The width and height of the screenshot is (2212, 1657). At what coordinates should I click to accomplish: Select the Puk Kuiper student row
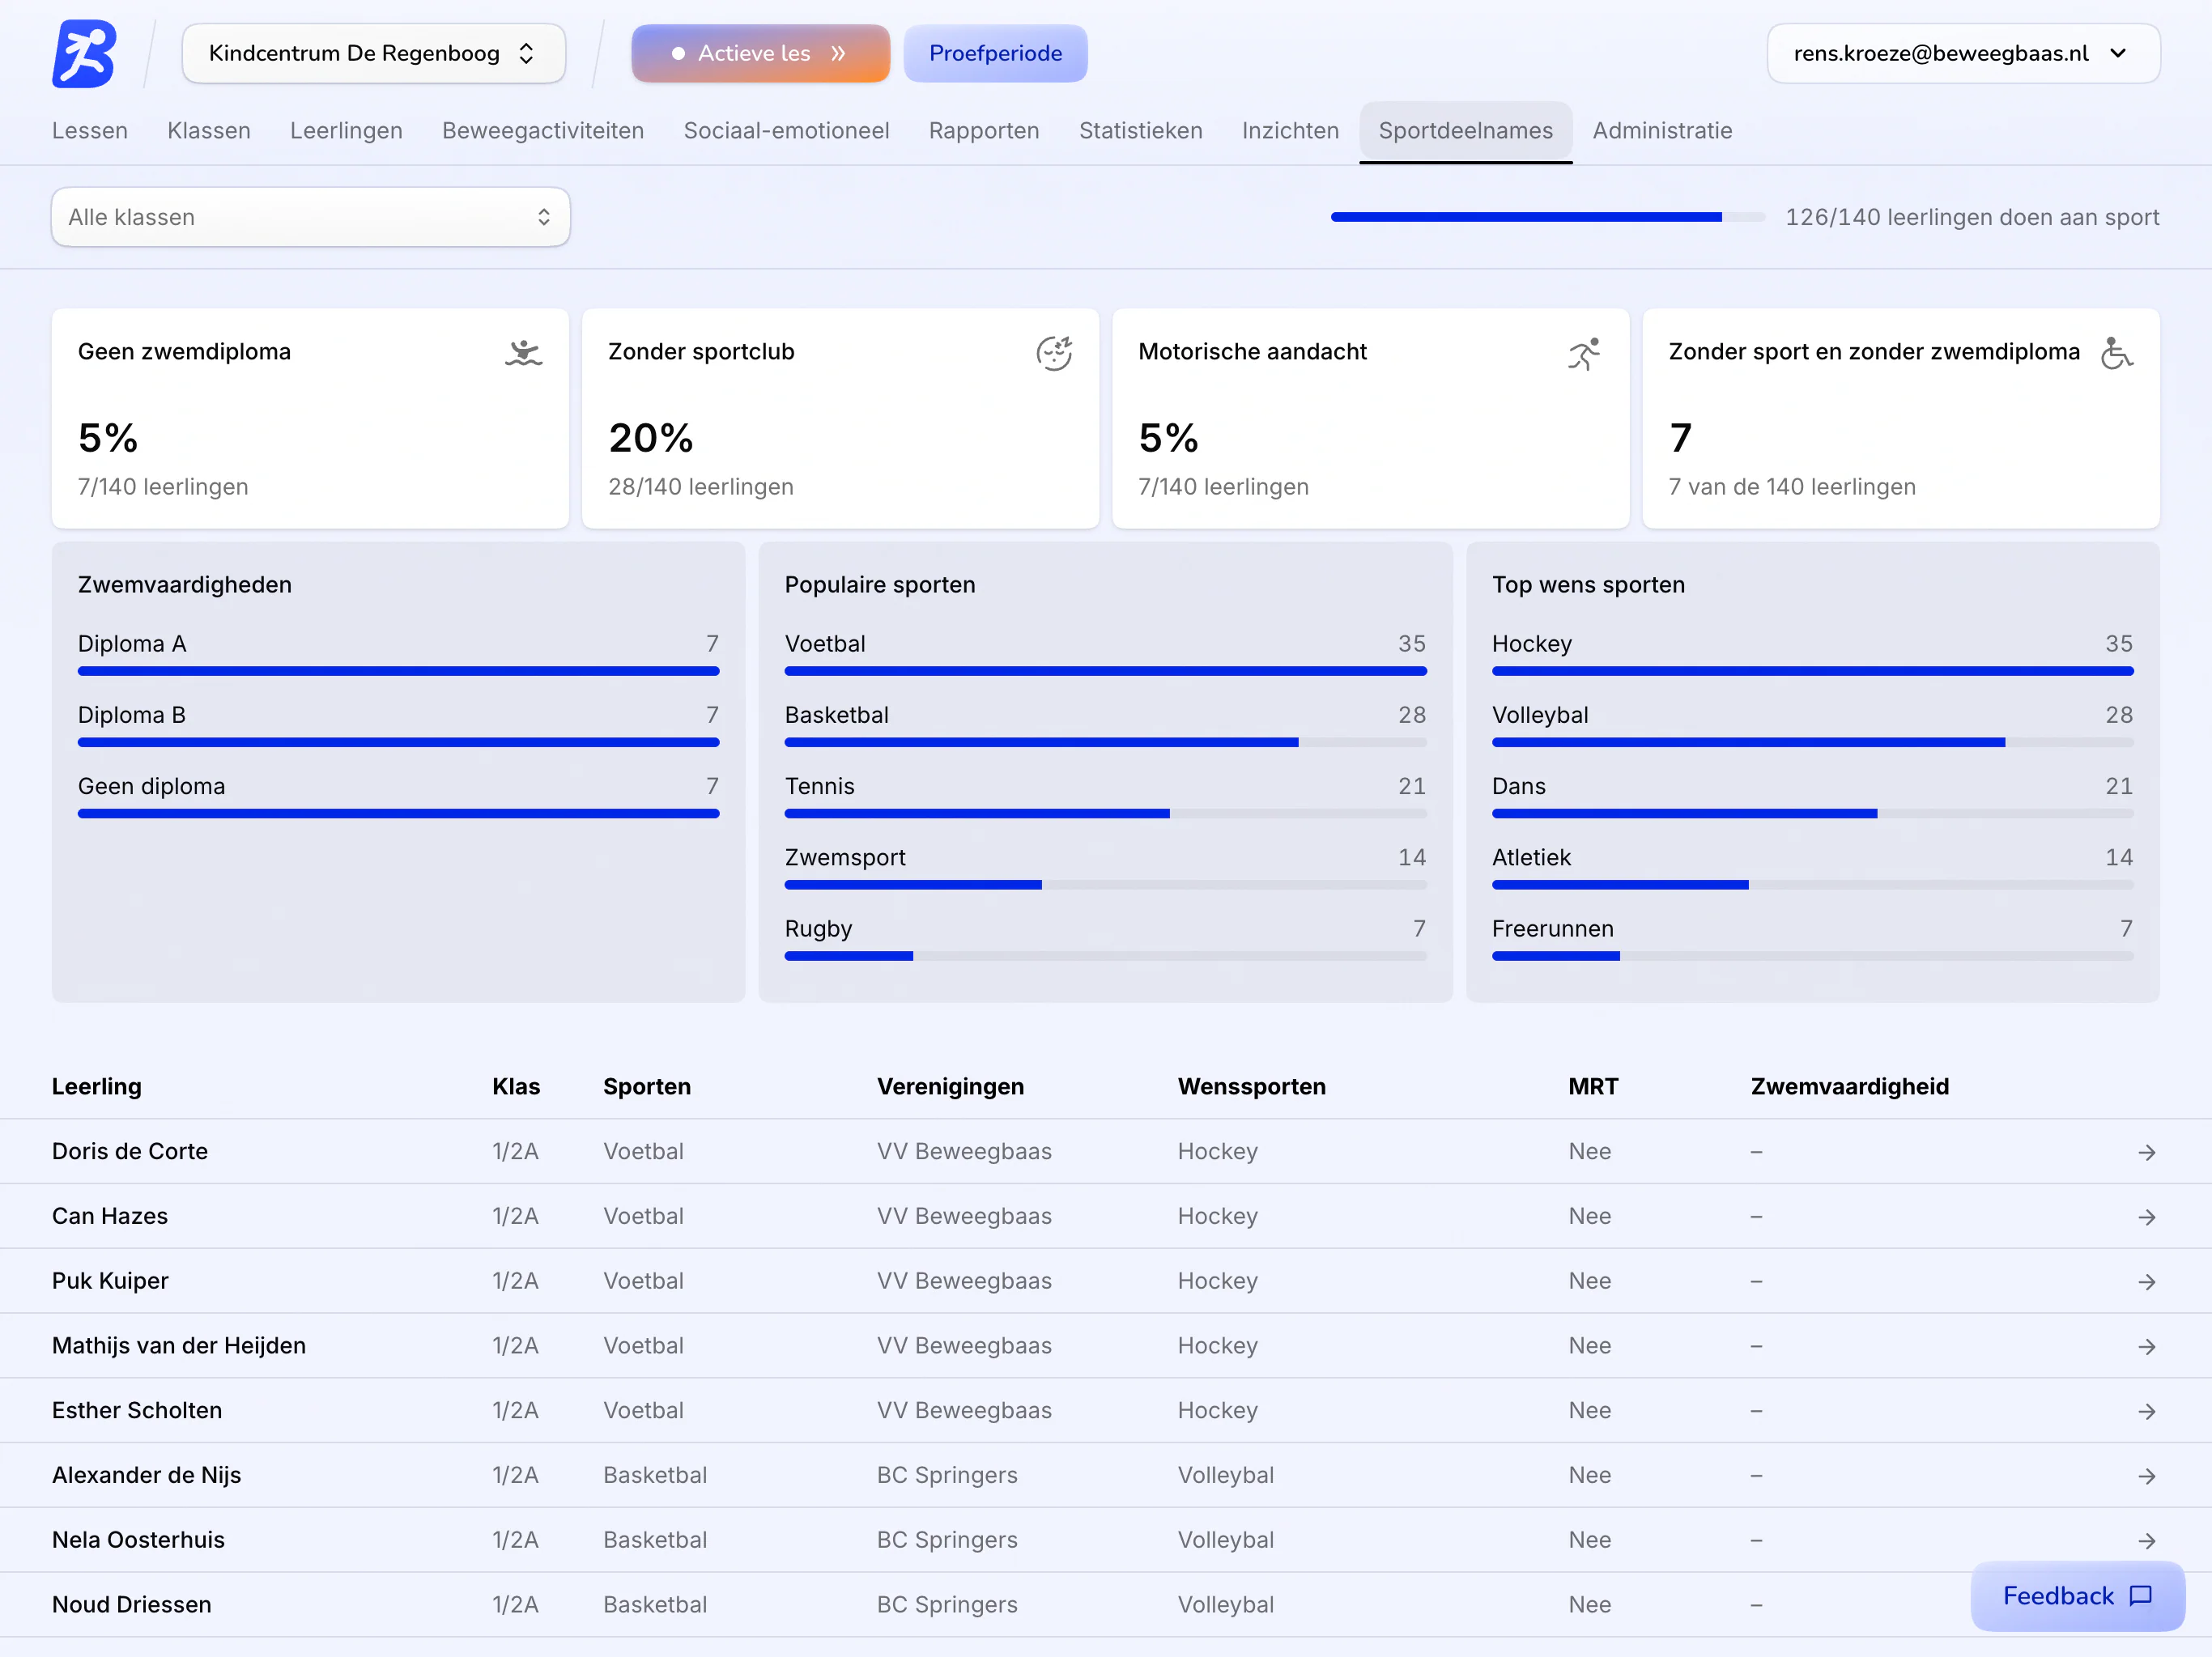pyautogui.click(x=1106, y=1281)
